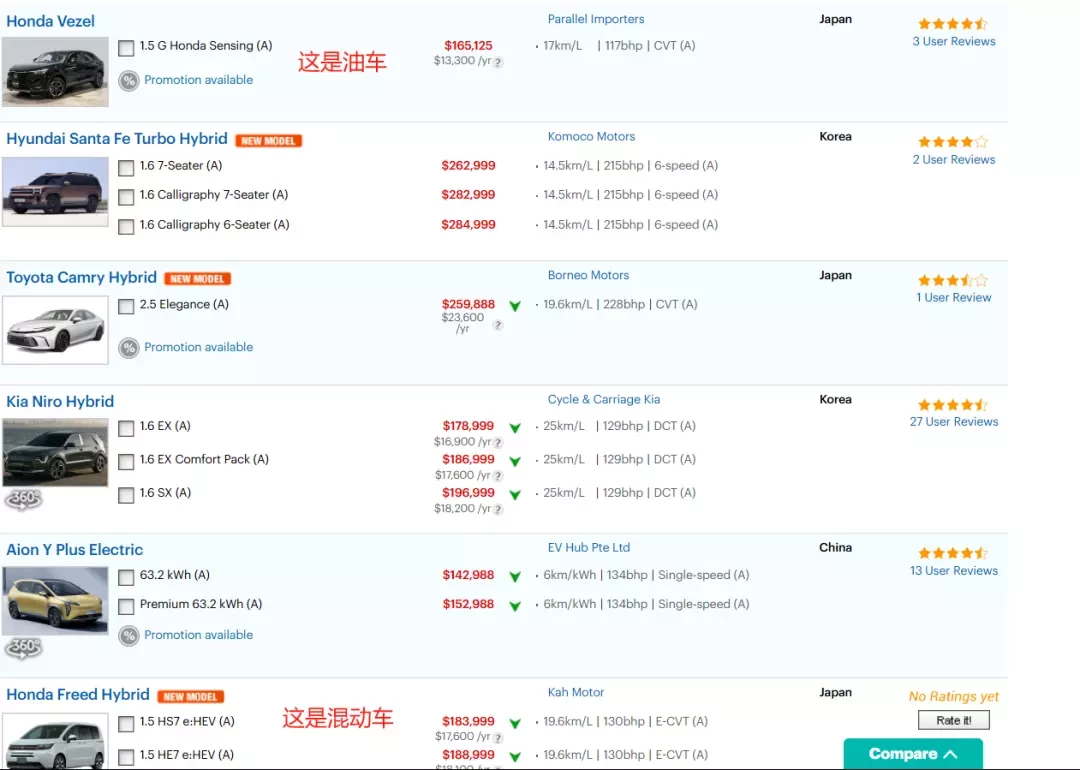1080x770 pixels.
Task: Open Toyota Camry Promotion available link
Action: 198,347
